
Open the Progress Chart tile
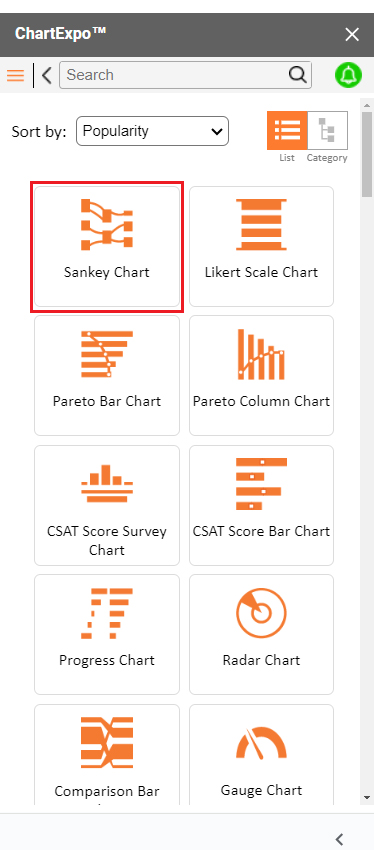107,635
